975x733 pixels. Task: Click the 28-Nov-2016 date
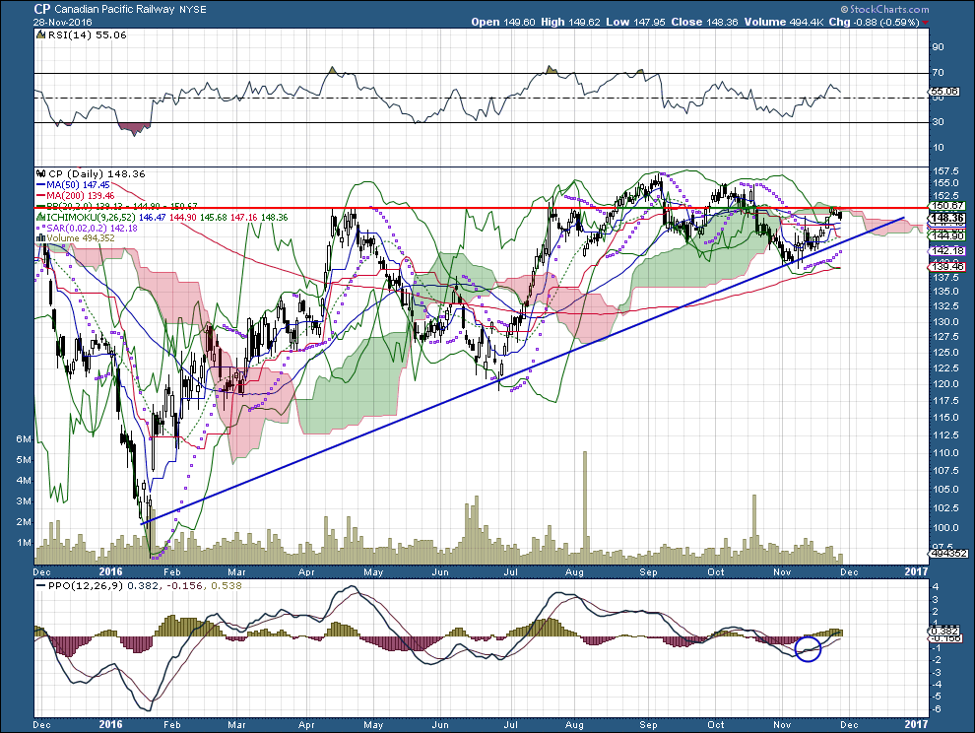(x=63, y=22)
